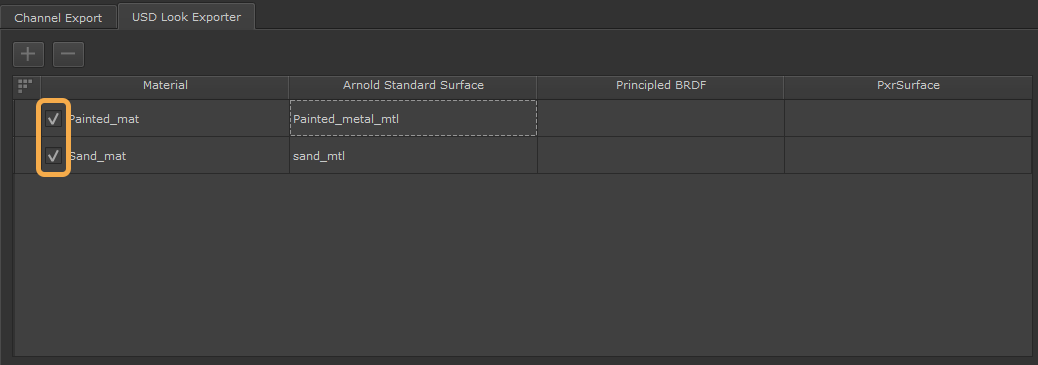This screenshot has height=365, width=1038.
Task: Toggle the Painted_mat checkbox
Action: [x=54, y=119]
